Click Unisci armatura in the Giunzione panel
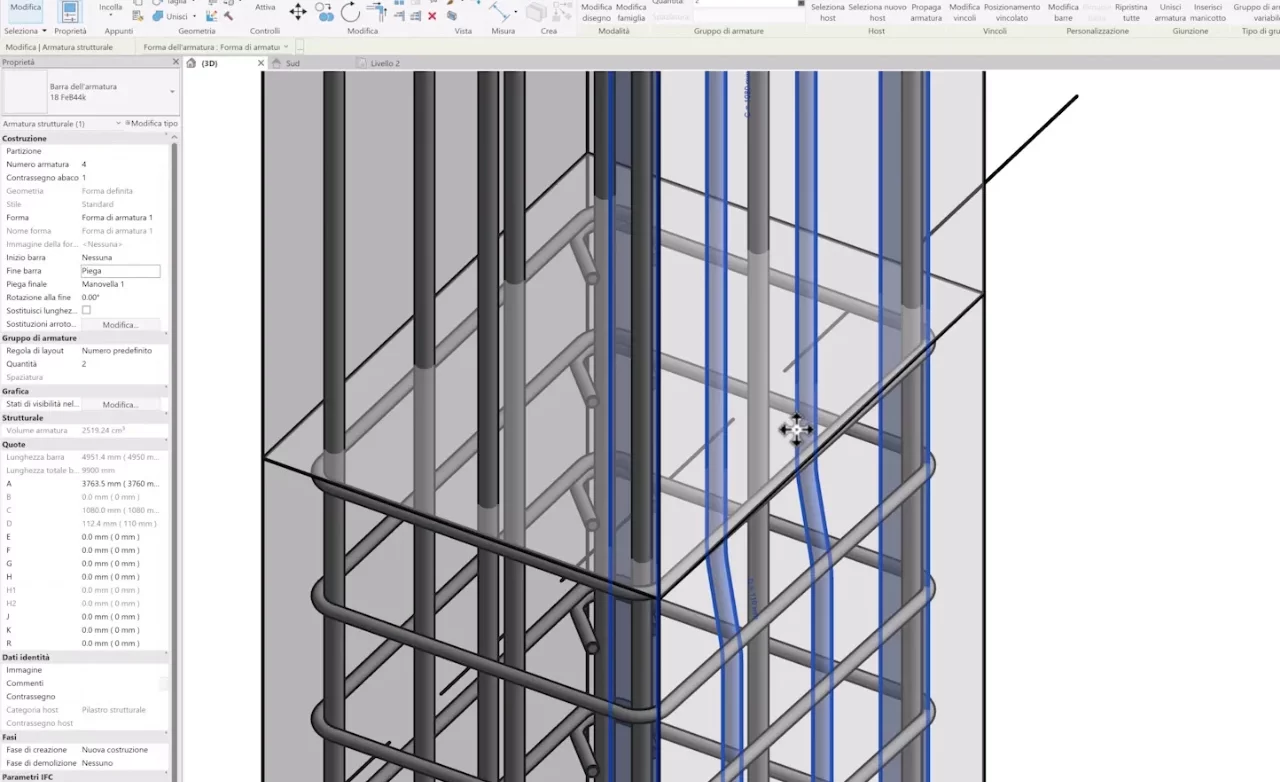1280x782 pixels. point(1170,12)
